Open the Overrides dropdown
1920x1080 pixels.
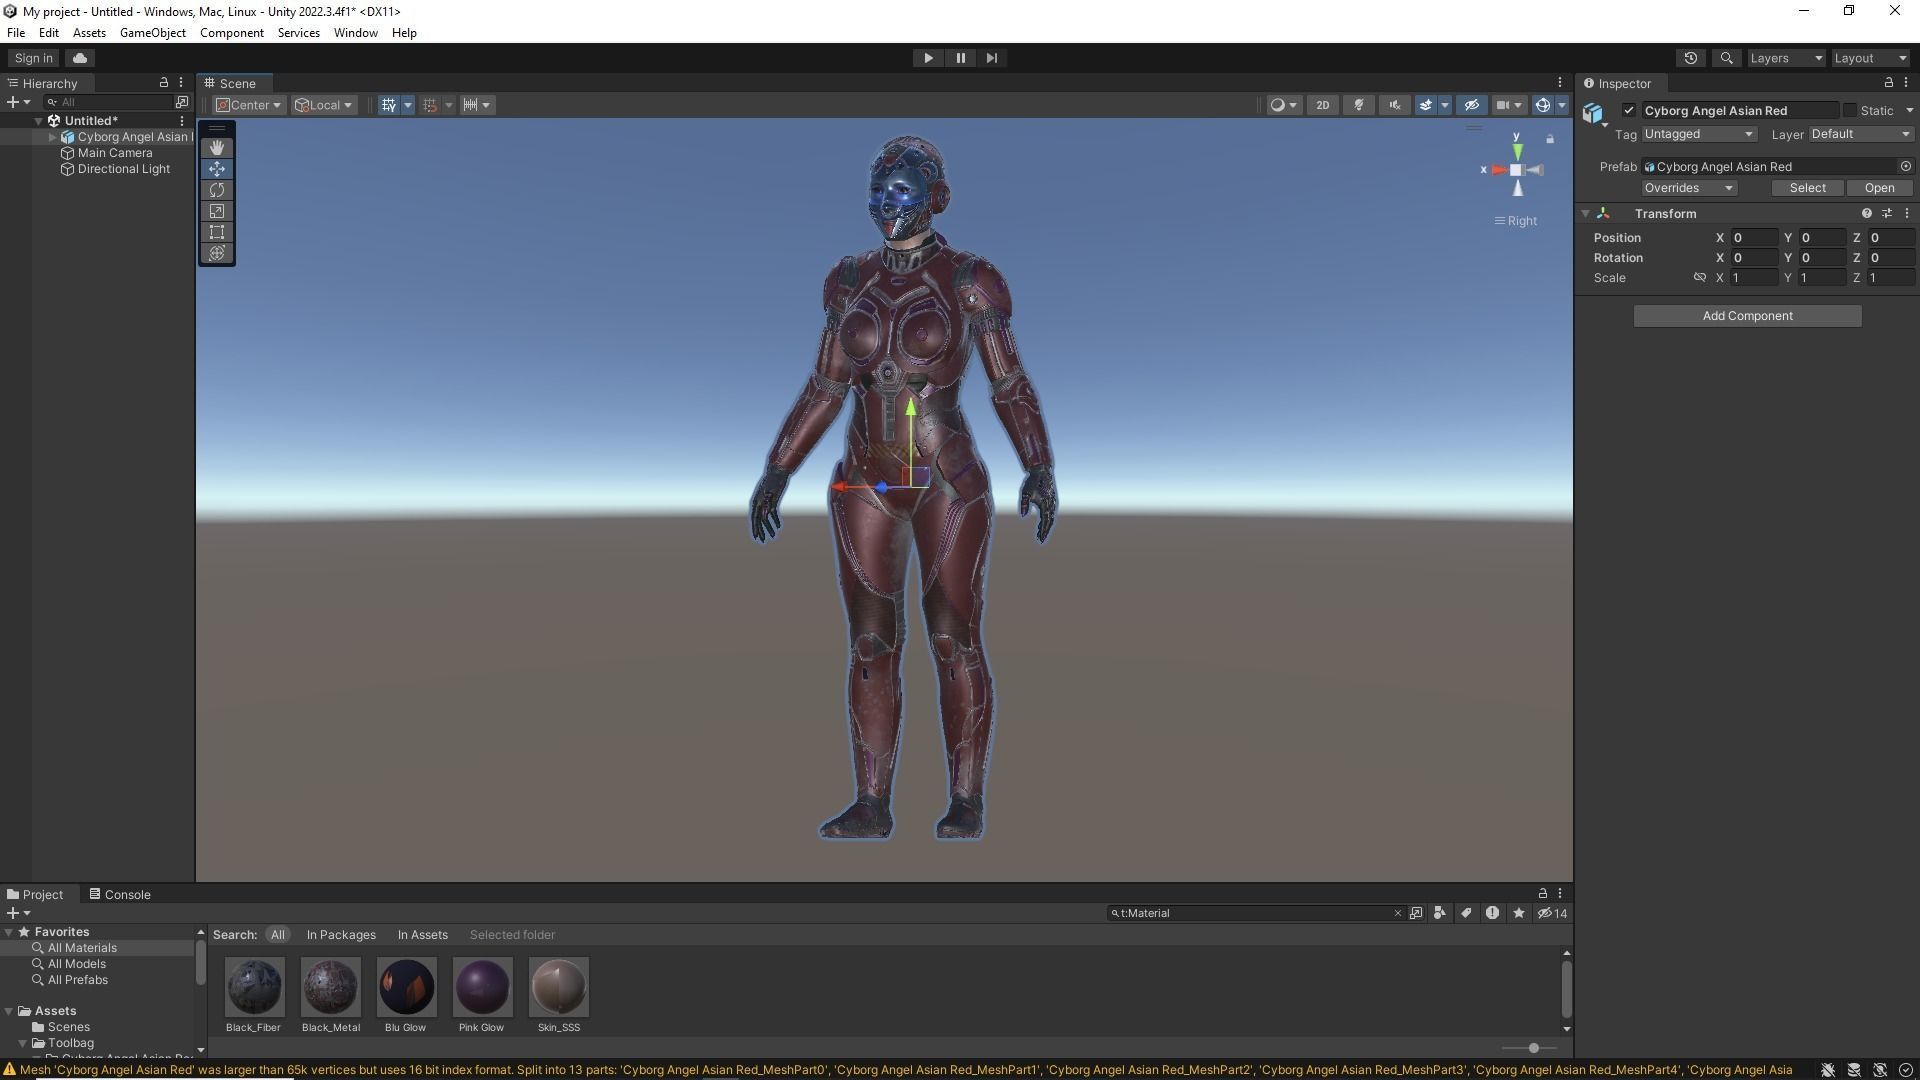[x=1688, y=188]
